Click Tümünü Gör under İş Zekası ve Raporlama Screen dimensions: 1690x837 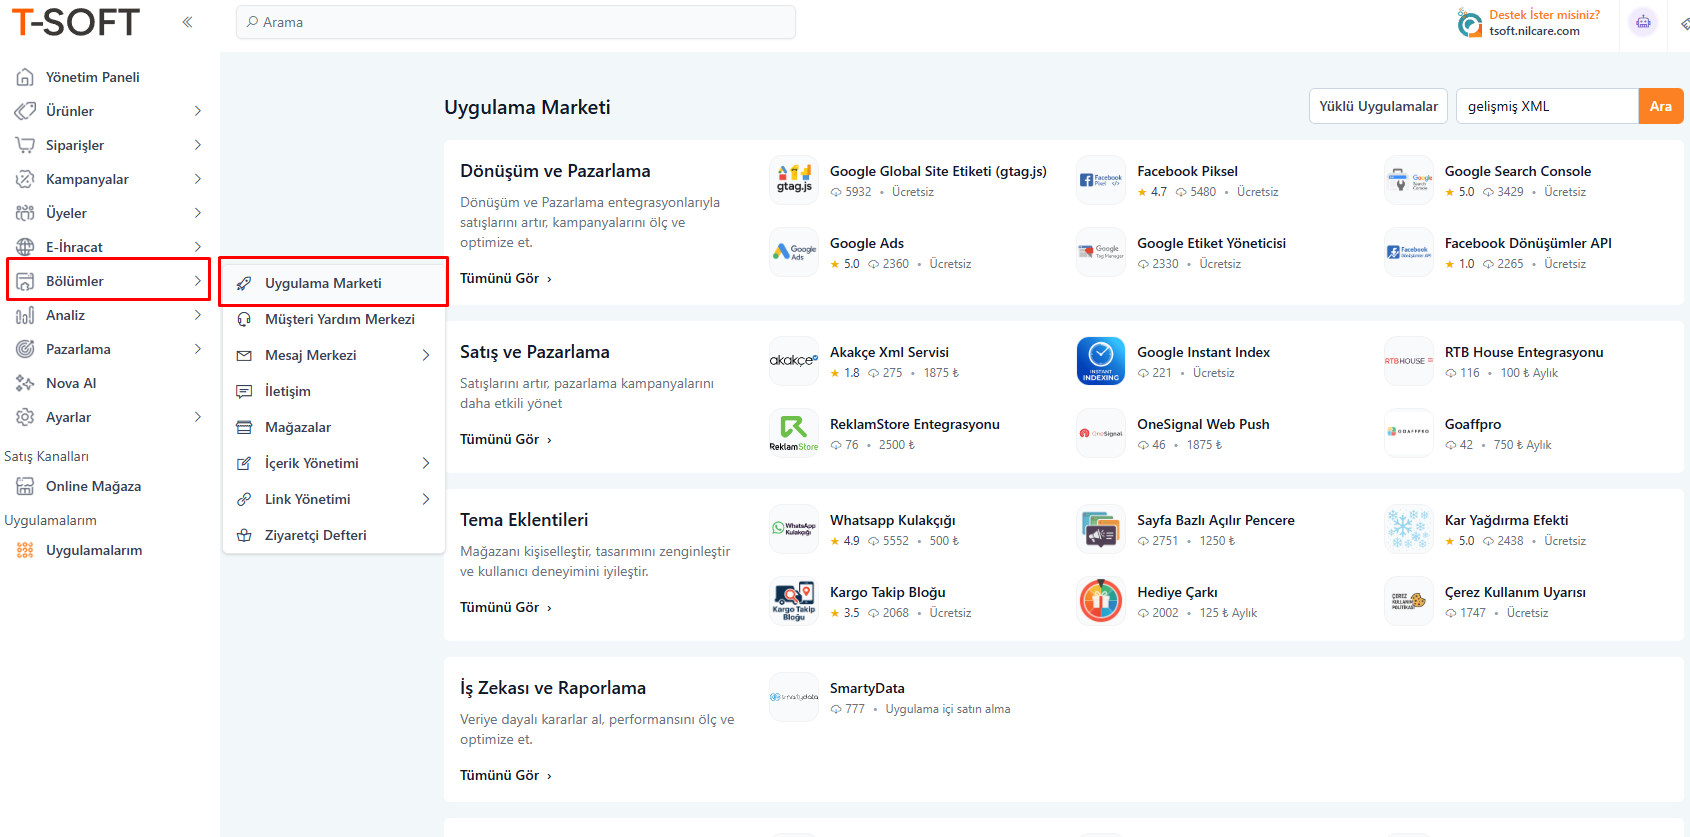506,775
